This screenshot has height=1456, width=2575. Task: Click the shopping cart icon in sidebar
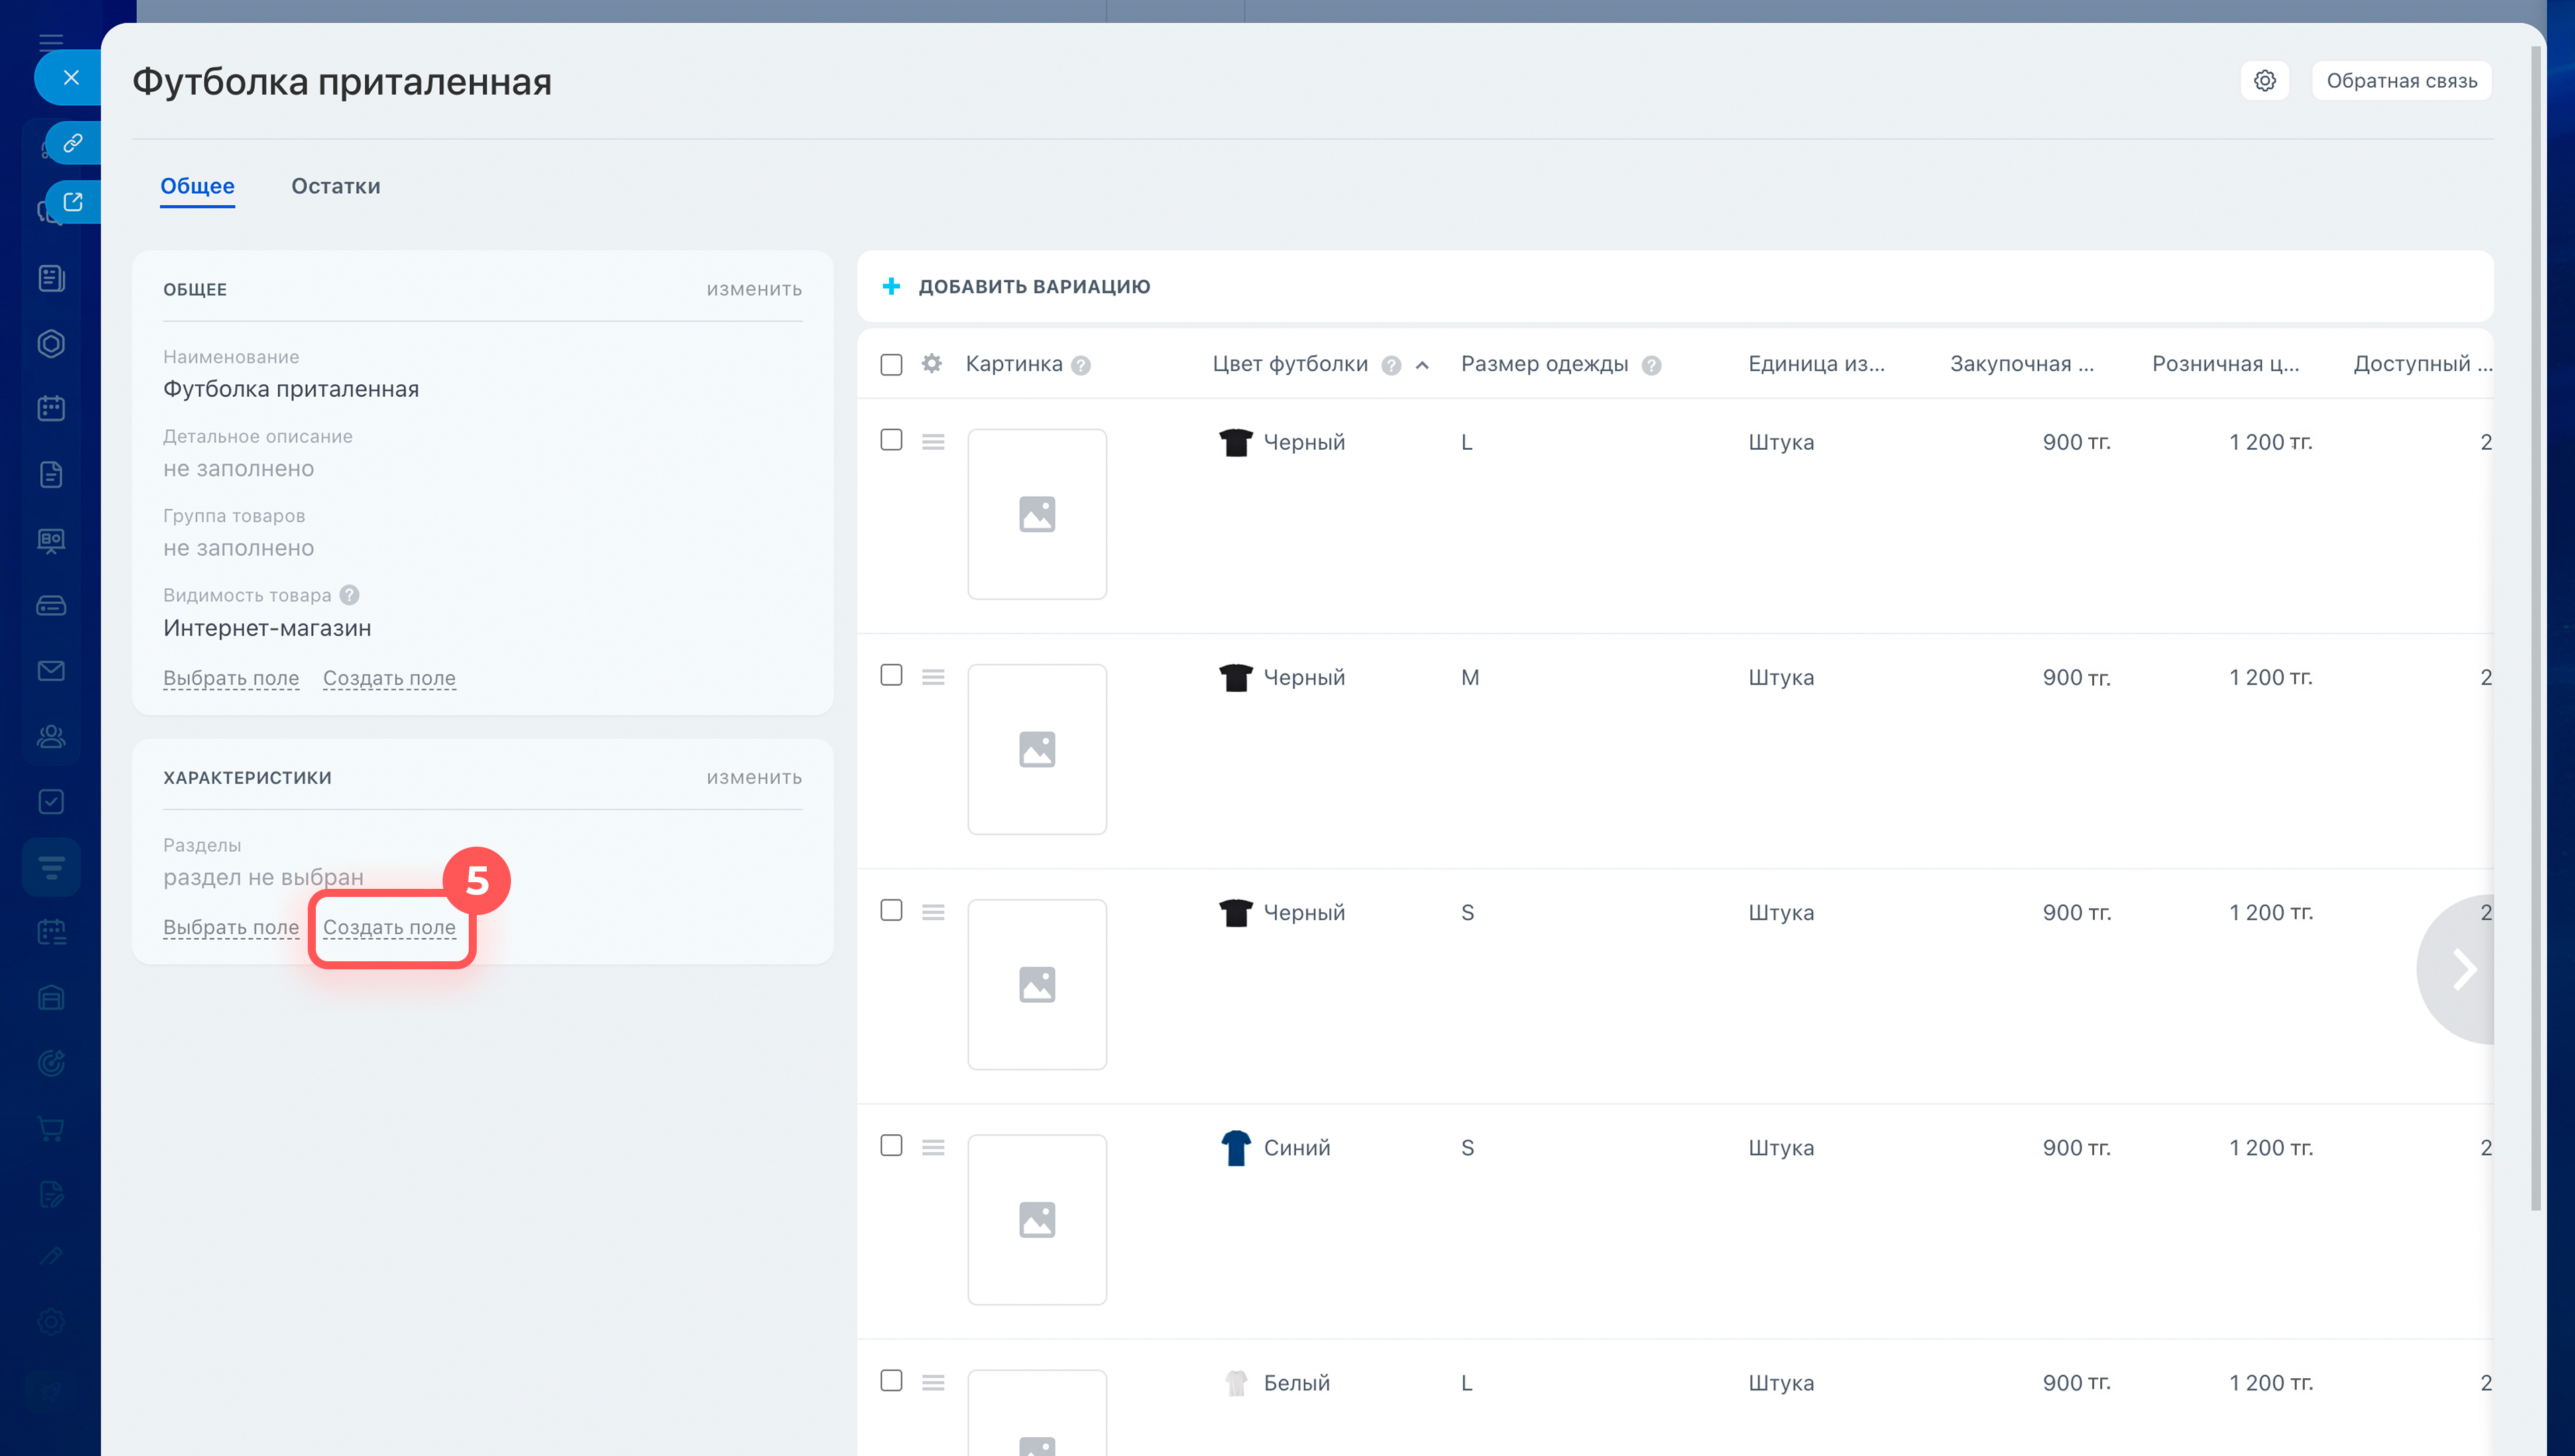[x=51, y=1128]
